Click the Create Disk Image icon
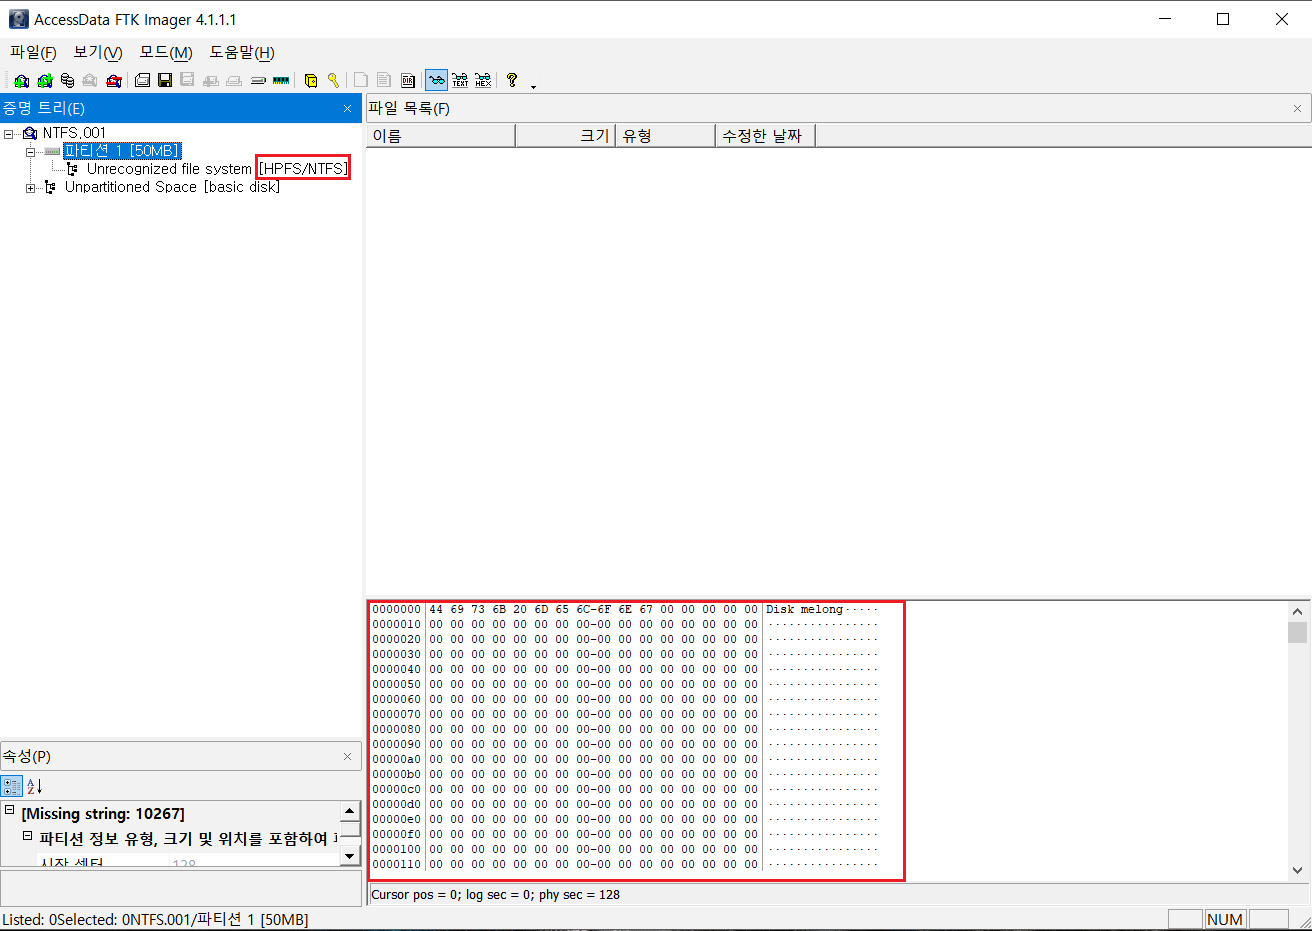1312x931 pixels. point(142,80)
